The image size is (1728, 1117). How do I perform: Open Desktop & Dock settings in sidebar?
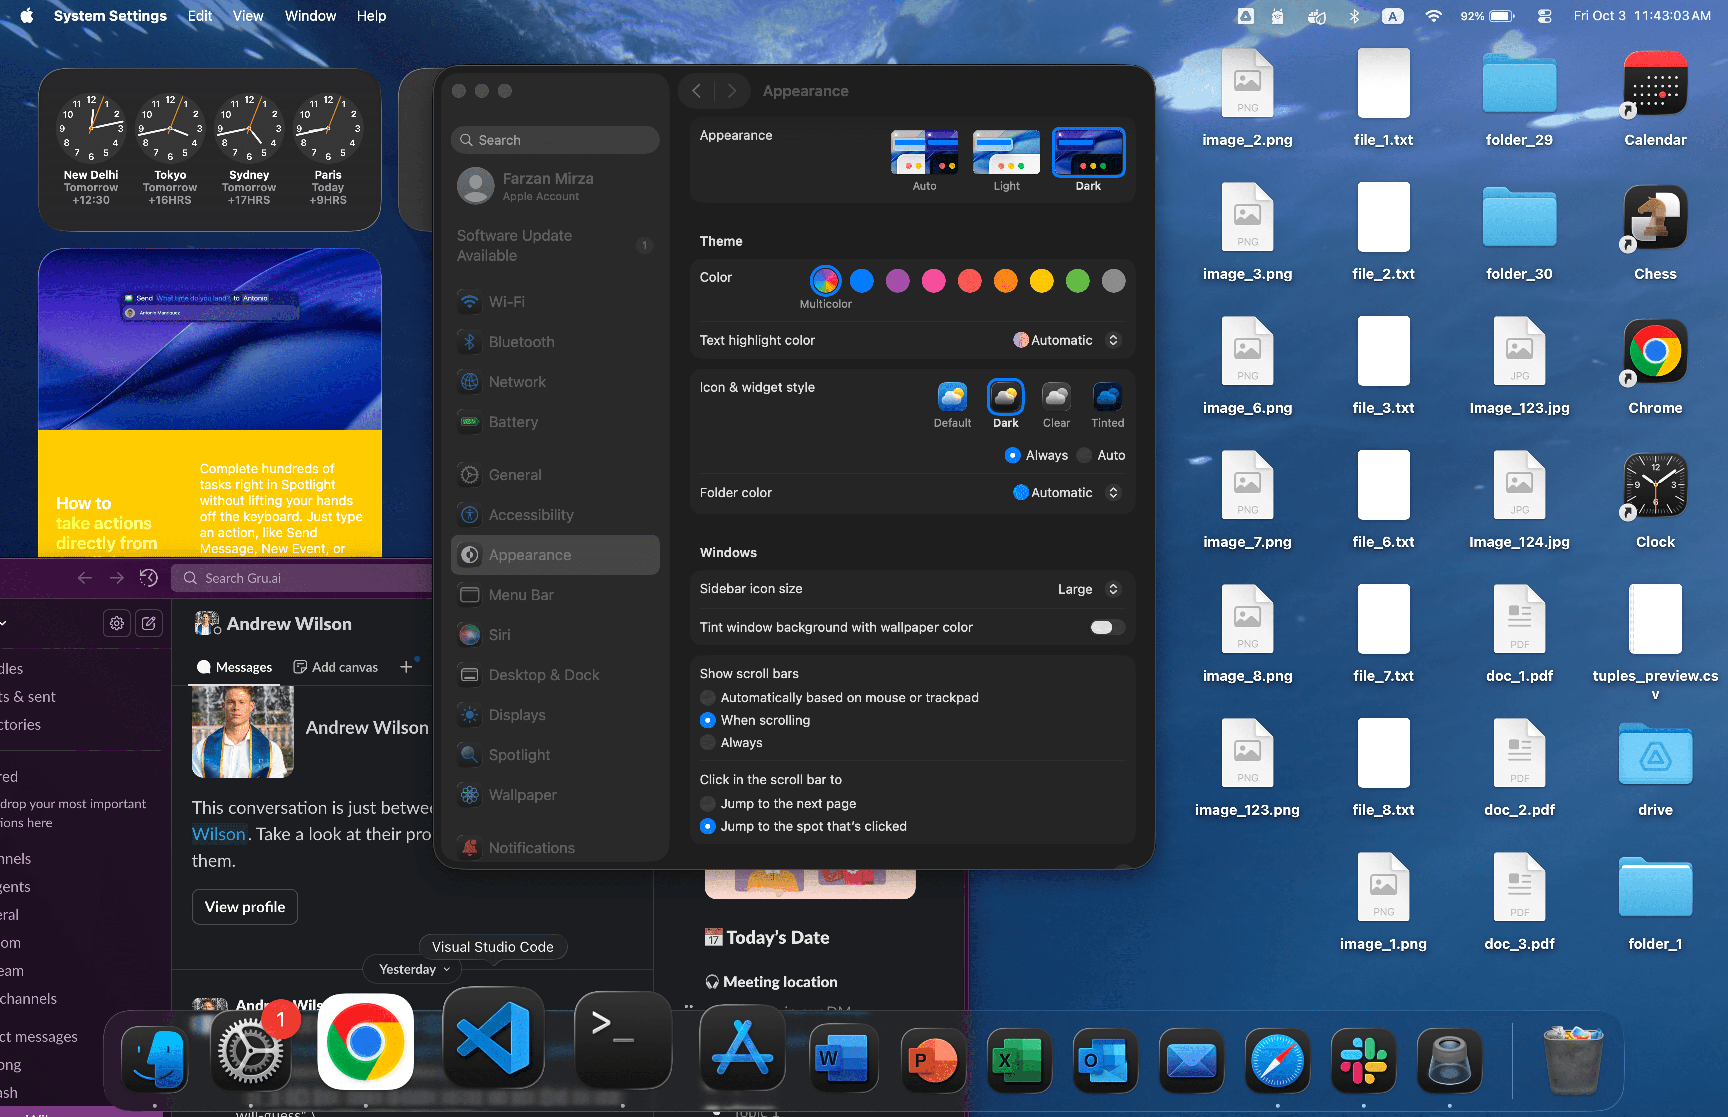pyautogui.click(x=544, y=675)
